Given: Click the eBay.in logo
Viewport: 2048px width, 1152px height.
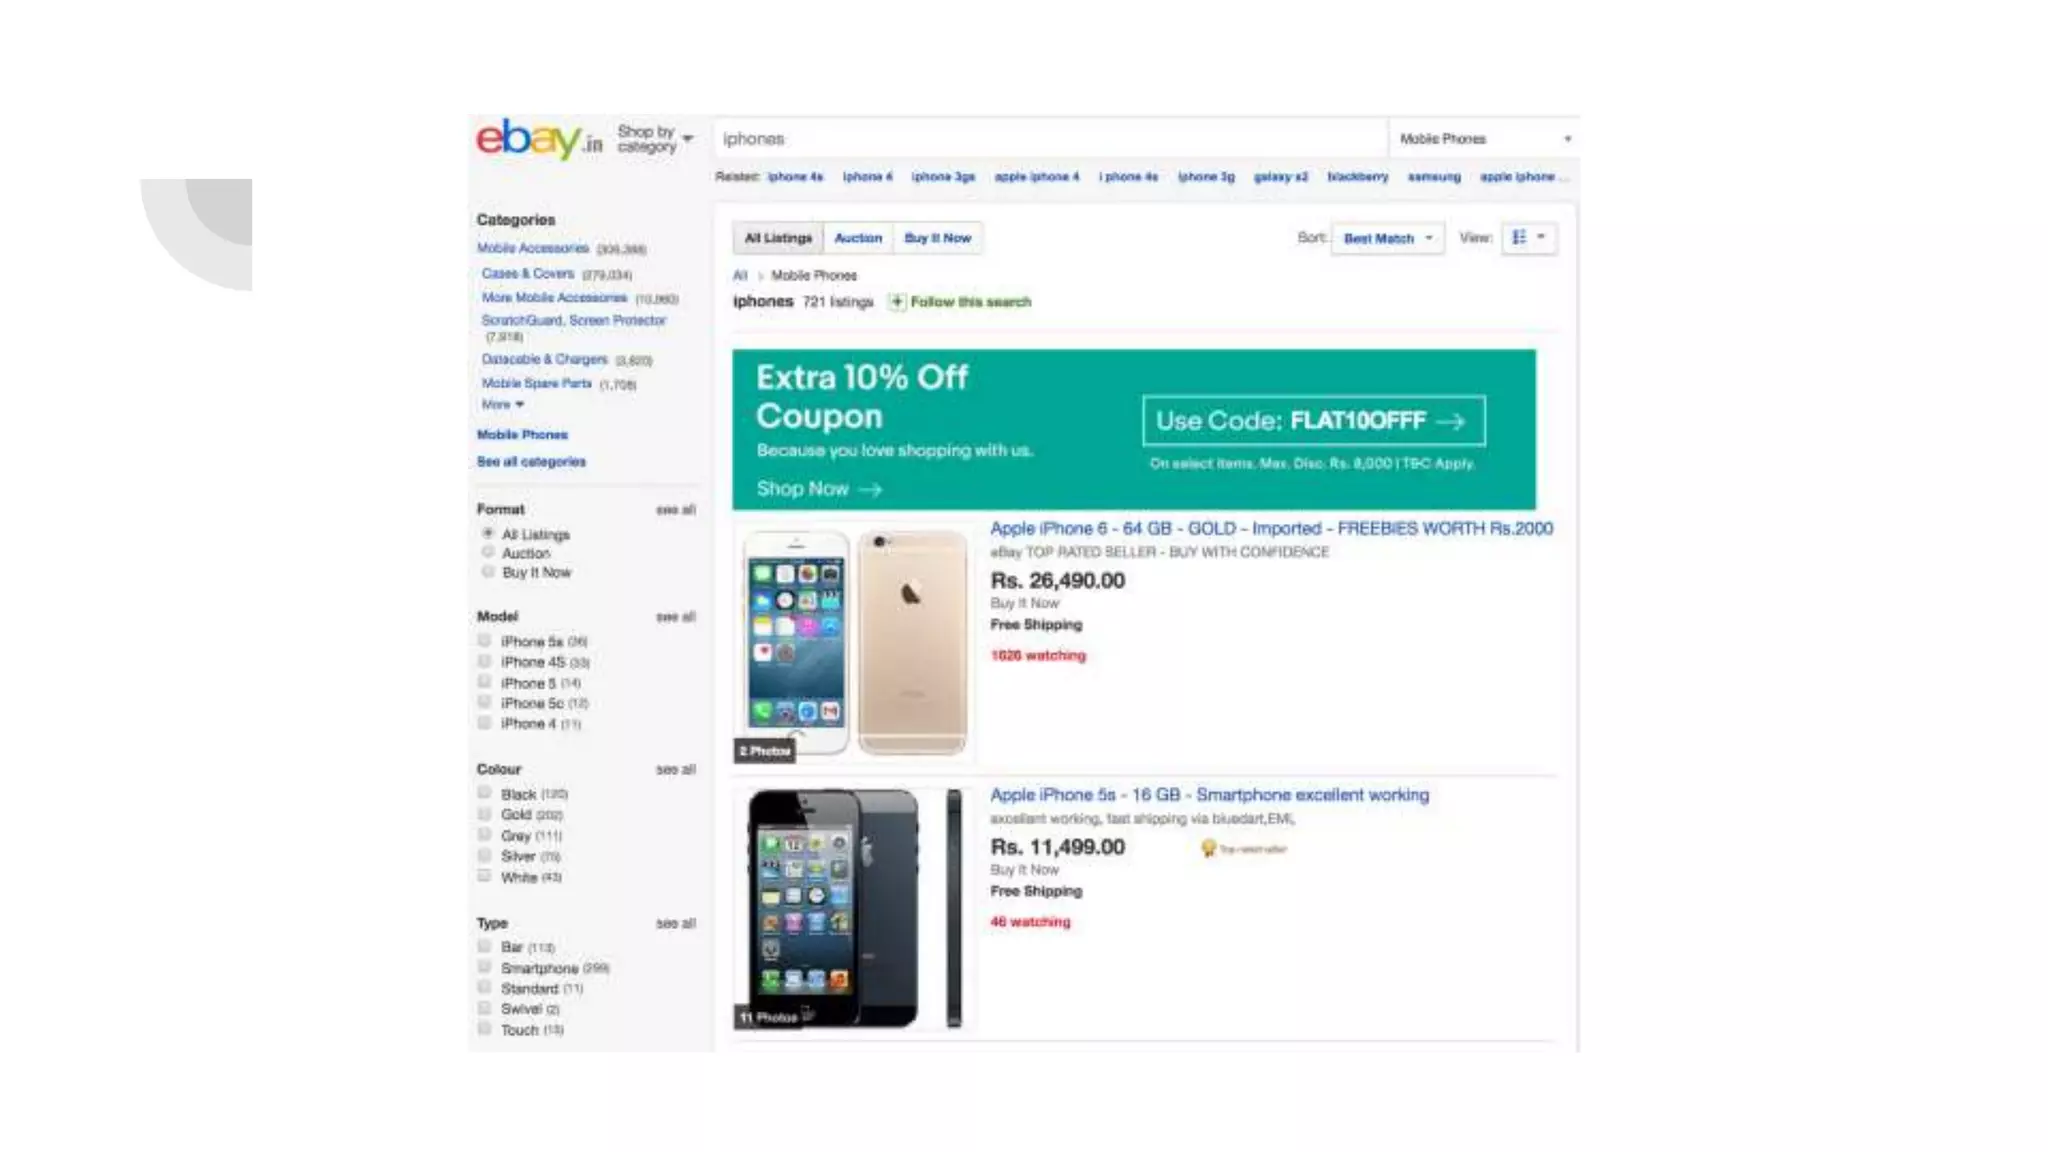Looking at the screenshot, I should click(x=539, y=139).
